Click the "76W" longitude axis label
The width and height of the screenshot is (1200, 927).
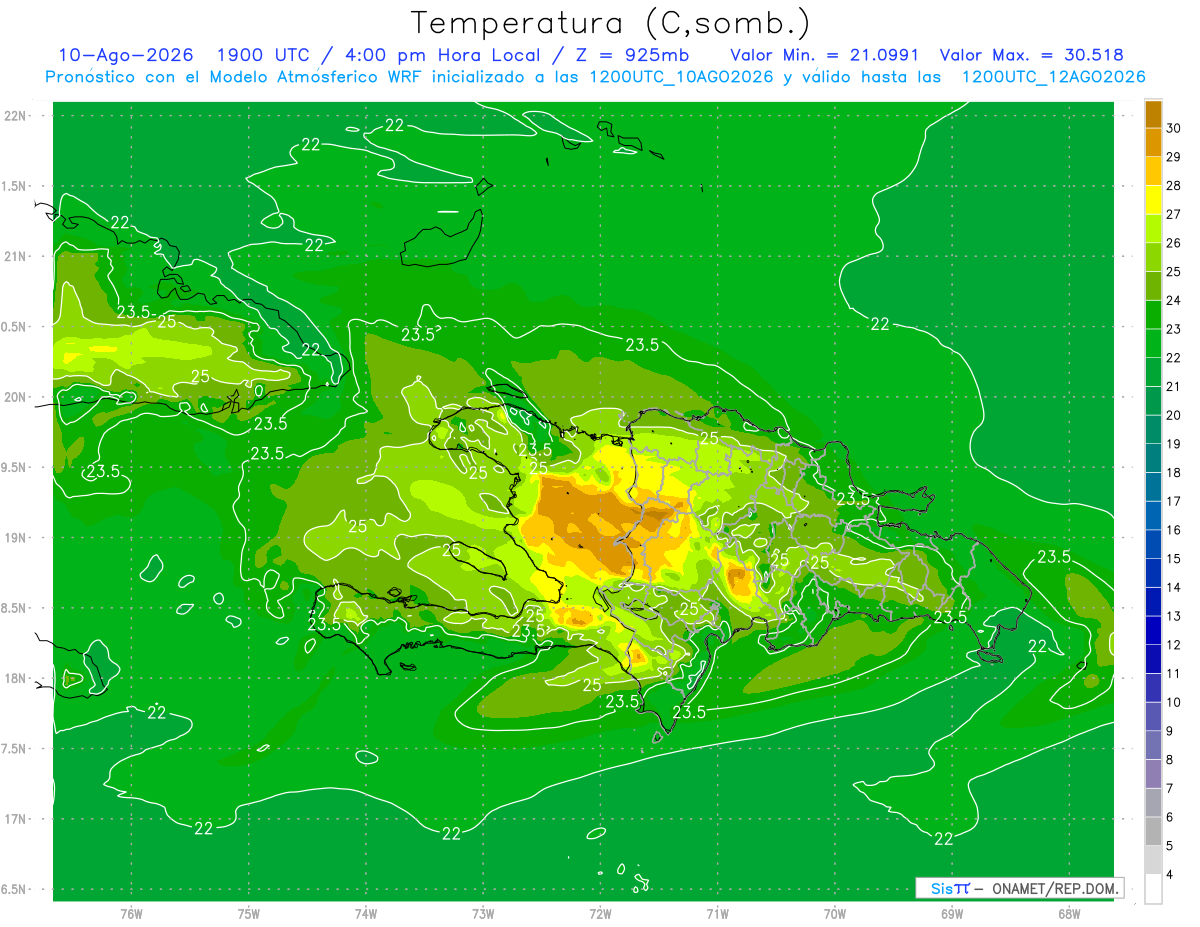pyautogui.click(x=131, y=913)
